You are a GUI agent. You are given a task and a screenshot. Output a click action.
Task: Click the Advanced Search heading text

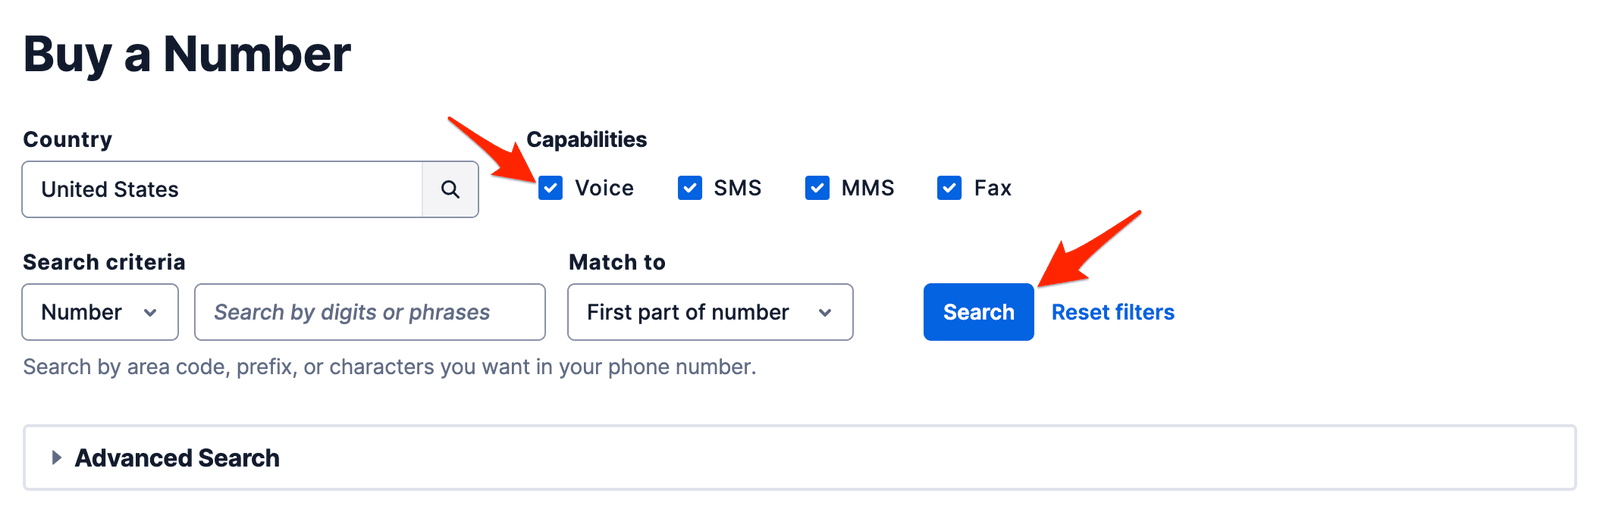coord(177,457)
